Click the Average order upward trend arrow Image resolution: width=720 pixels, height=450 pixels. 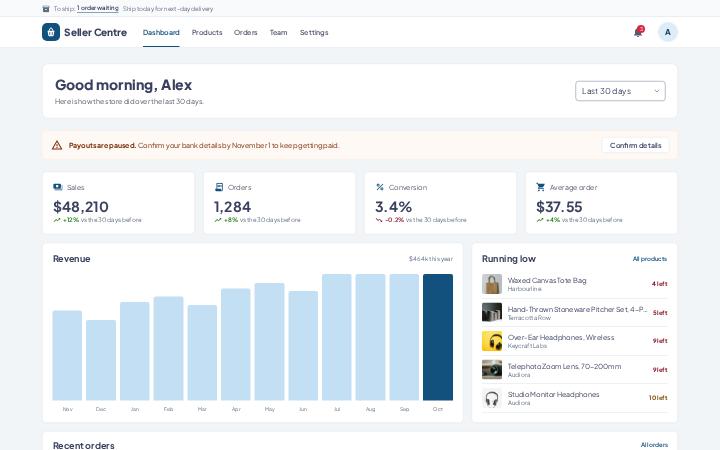click(x=540, y=220)
